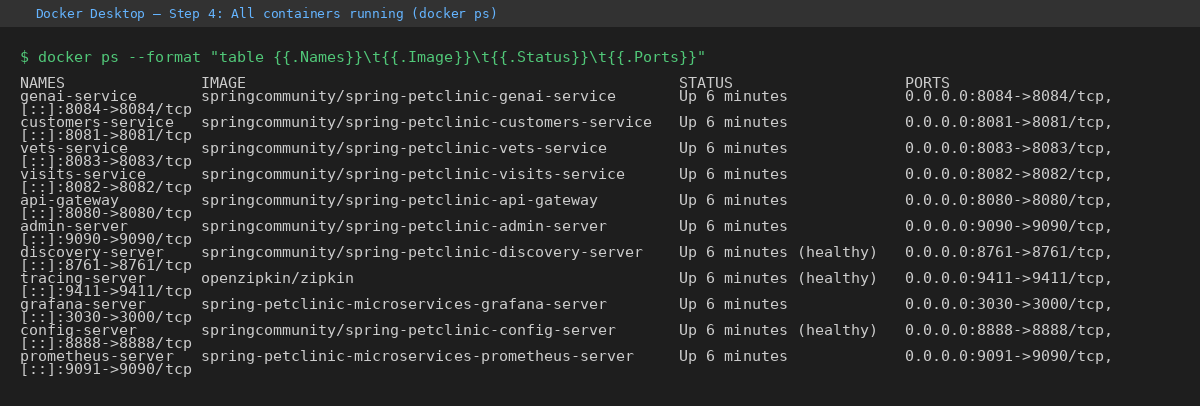Click the genai-service Up 6 minutes status
The height and width of the screenshot is (406, 1200).
click(x=733, y=96)
